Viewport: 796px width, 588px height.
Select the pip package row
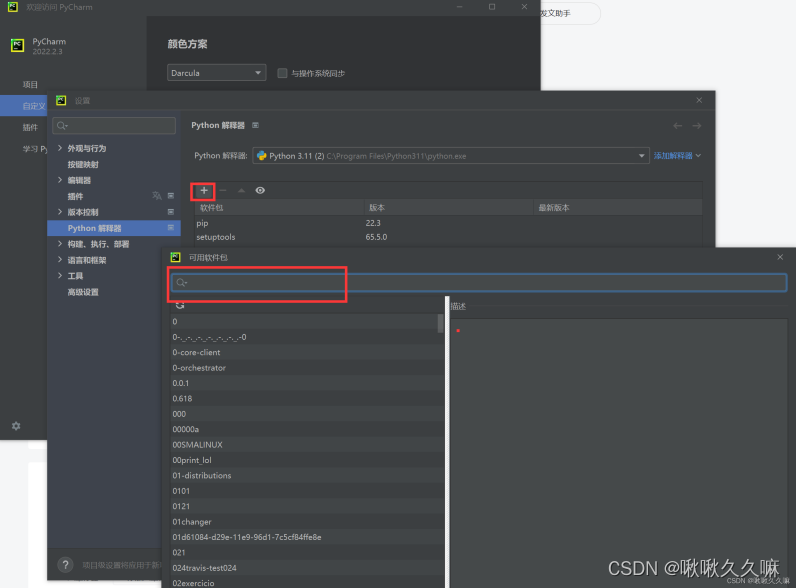(x=448, y=223)
